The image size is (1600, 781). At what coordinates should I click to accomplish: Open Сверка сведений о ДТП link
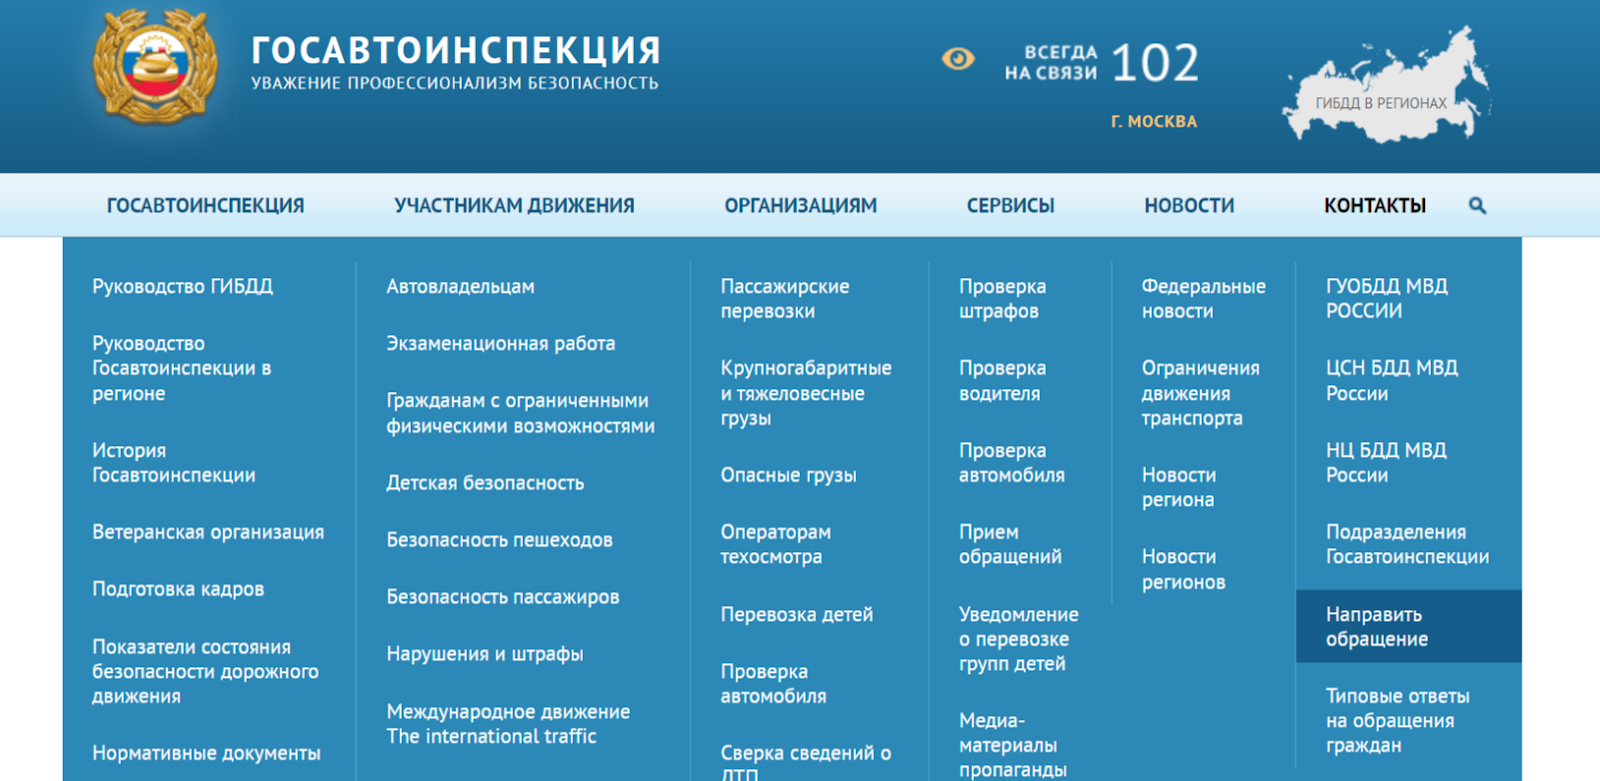(x=806, y=762)
